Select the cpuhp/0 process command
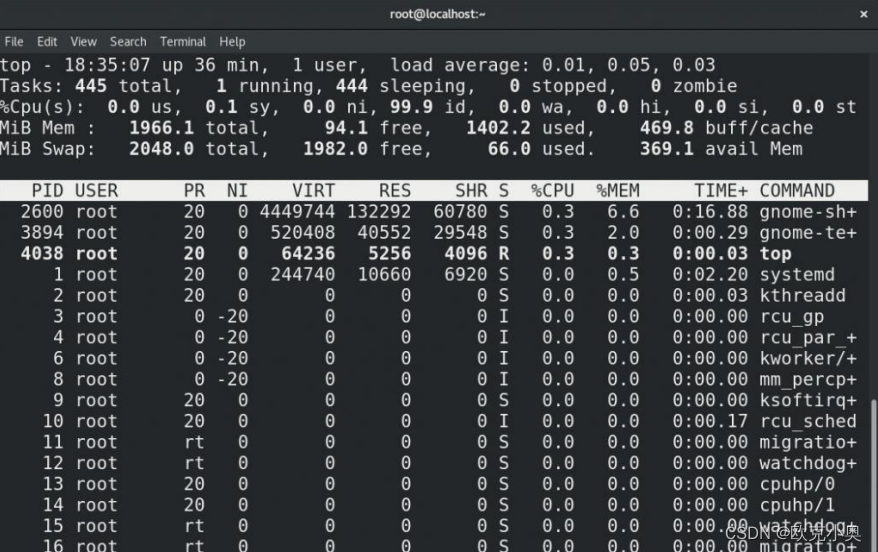This screenshot has height=552, width=878. 797,484
